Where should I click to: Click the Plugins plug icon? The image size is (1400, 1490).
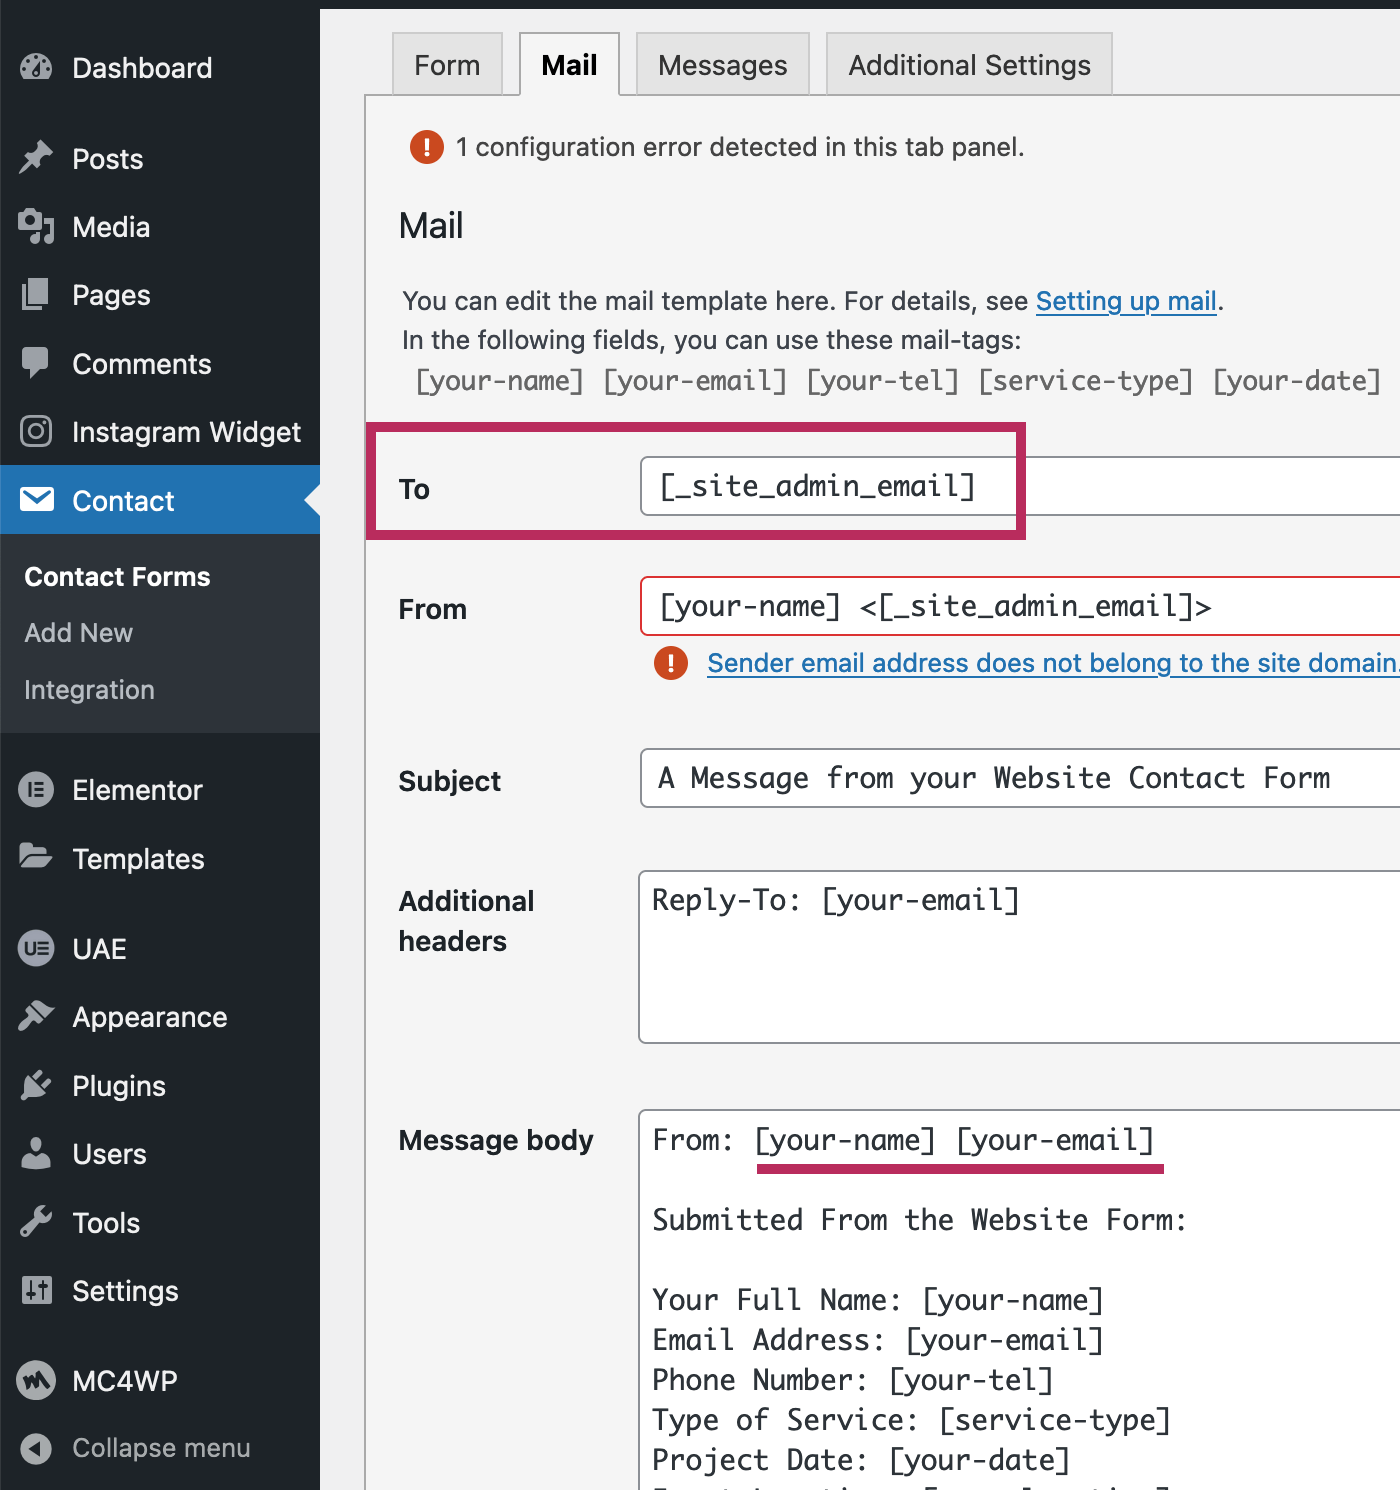(36, 1085)
